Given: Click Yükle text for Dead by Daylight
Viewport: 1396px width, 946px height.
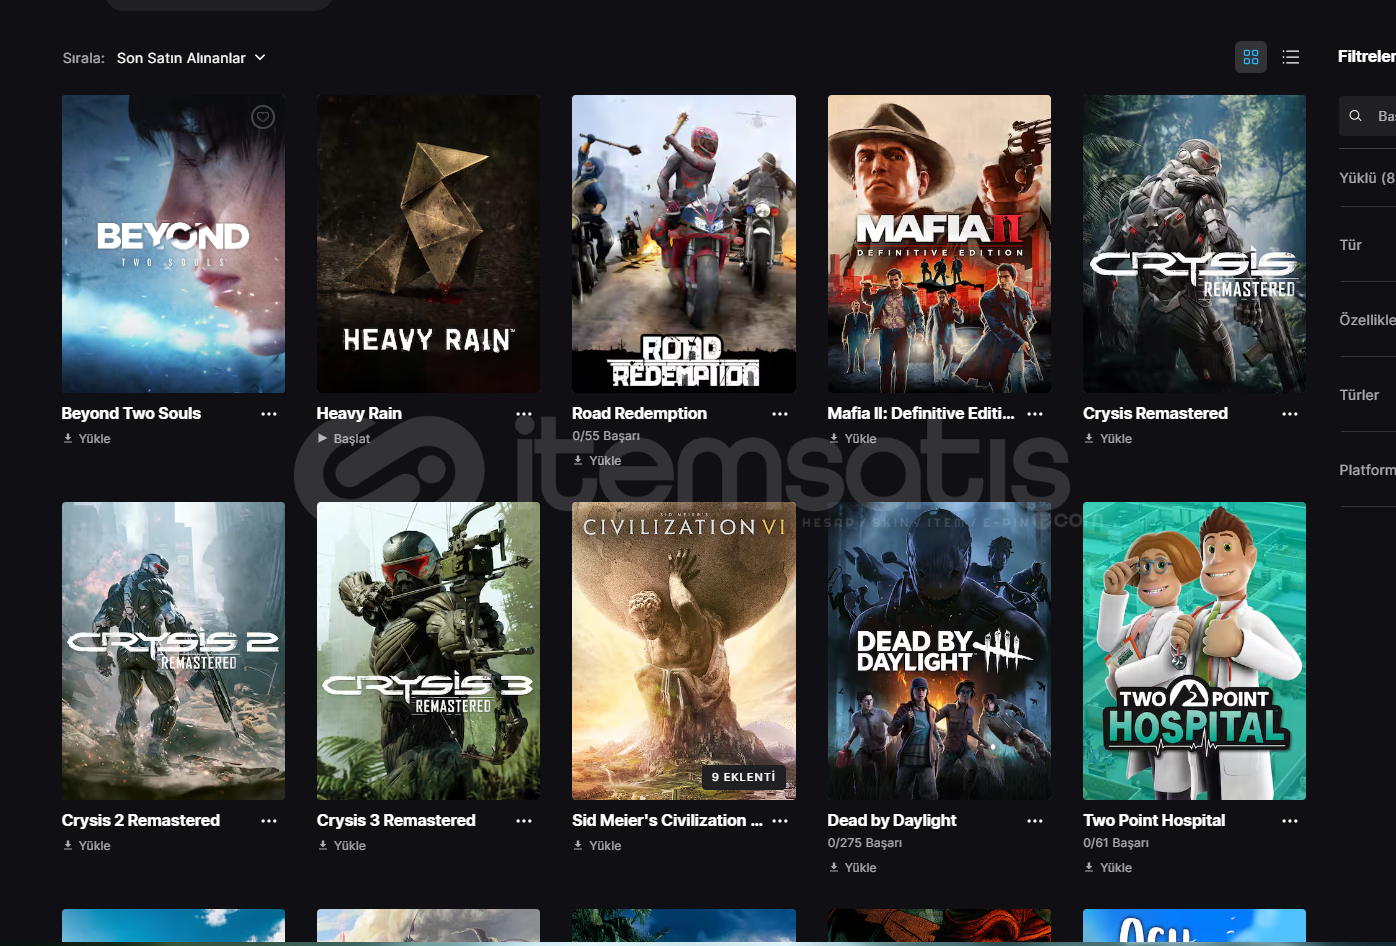Looking at the screenshot, I should [x=860, y=867].
